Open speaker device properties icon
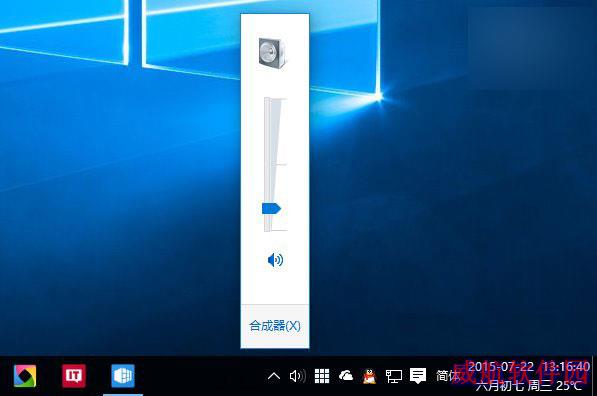 coord(272,53)
